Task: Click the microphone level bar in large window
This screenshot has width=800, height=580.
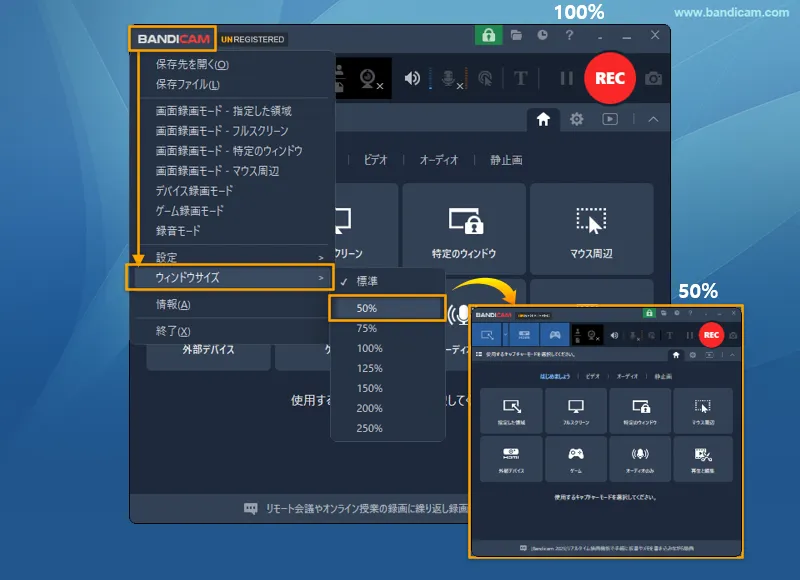Action: click(466, 79)
